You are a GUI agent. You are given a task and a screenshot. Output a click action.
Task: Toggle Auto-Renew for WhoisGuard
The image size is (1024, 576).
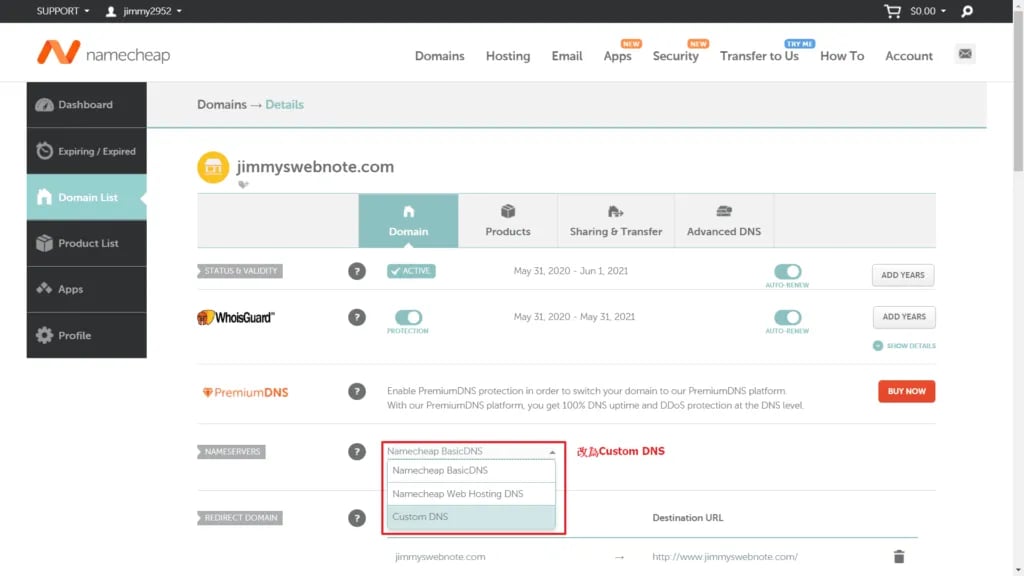coord(787,317)
